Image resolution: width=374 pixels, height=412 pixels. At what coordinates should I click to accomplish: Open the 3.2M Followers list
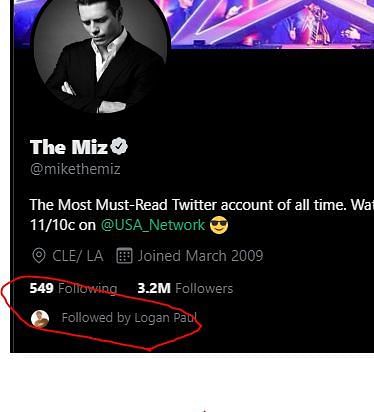coord(185,288)
